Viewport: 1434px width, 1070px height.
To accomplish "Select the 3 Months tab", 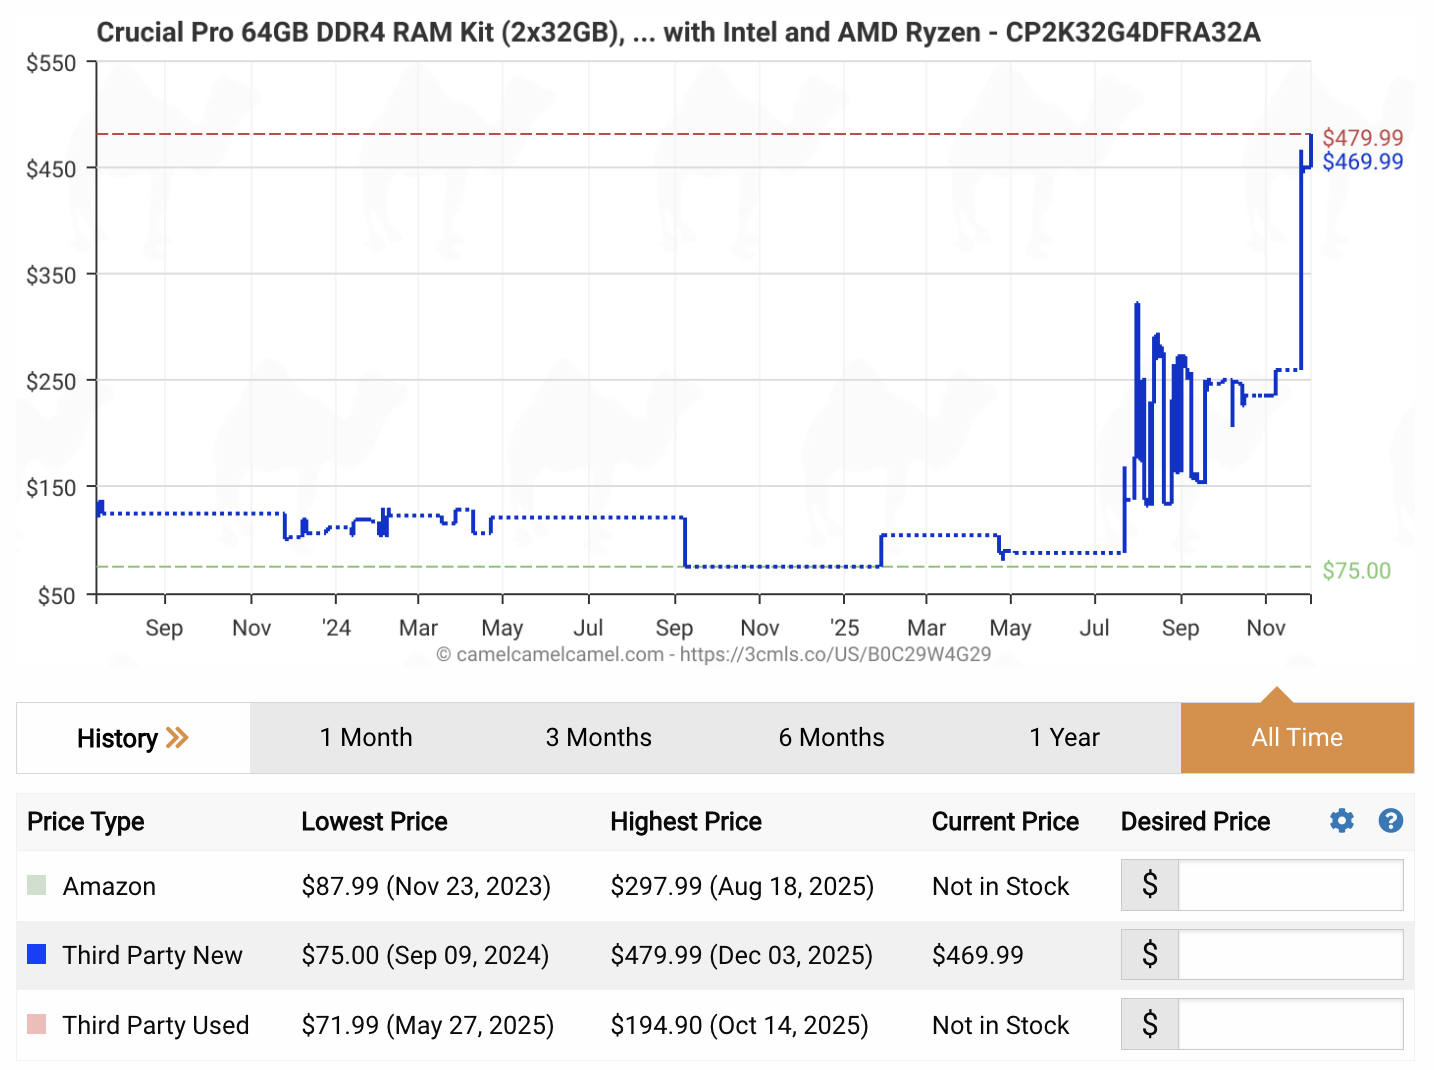I will coord(599,738).
